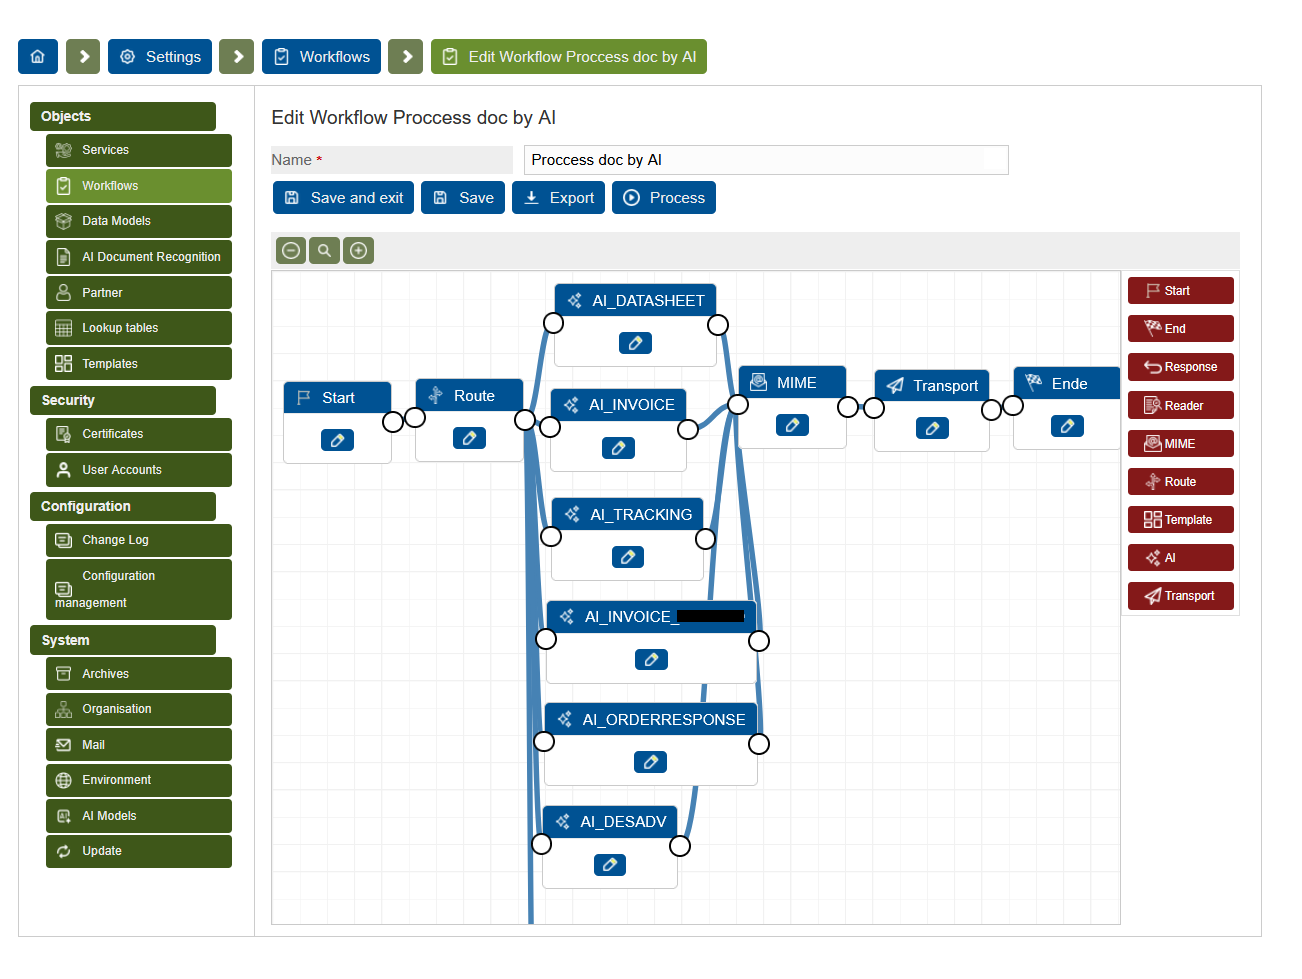Screen dimensions: 1302x979
Task: Zoom out the workflow canvas
Action: tap(291, 250)
